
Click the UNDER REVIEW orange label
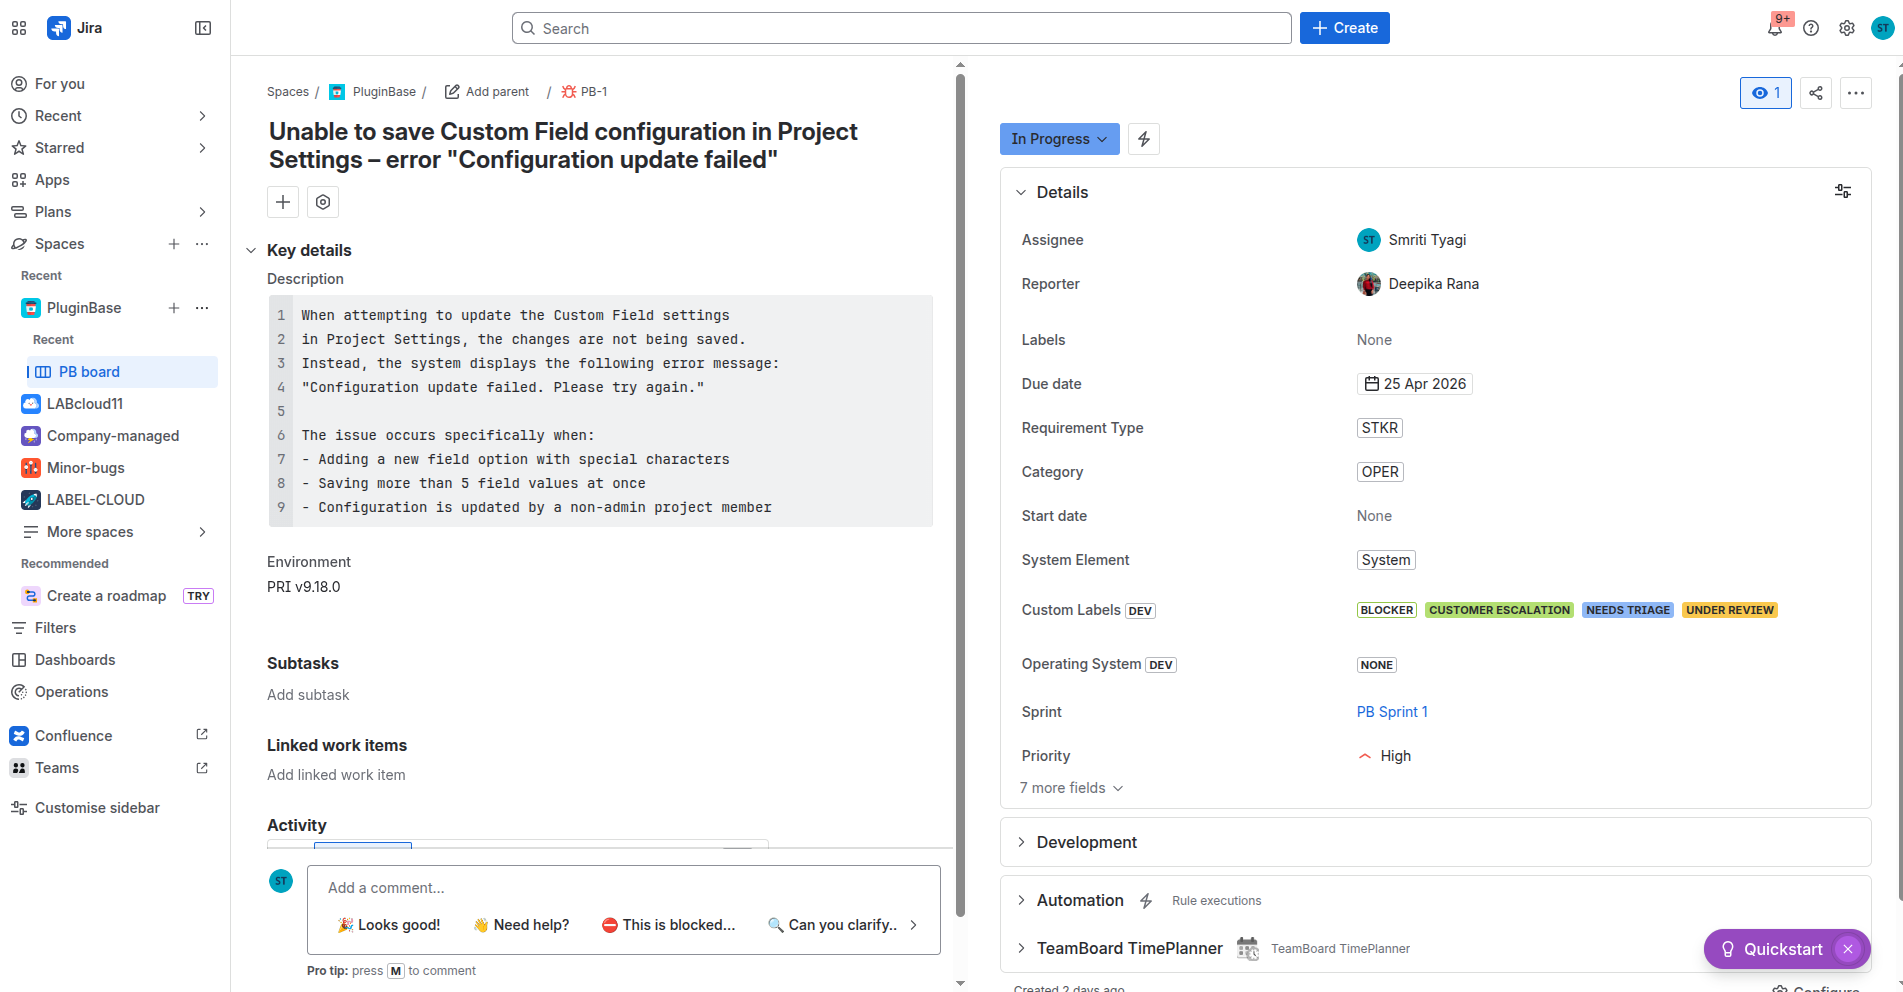click(x=1730, y=610)
